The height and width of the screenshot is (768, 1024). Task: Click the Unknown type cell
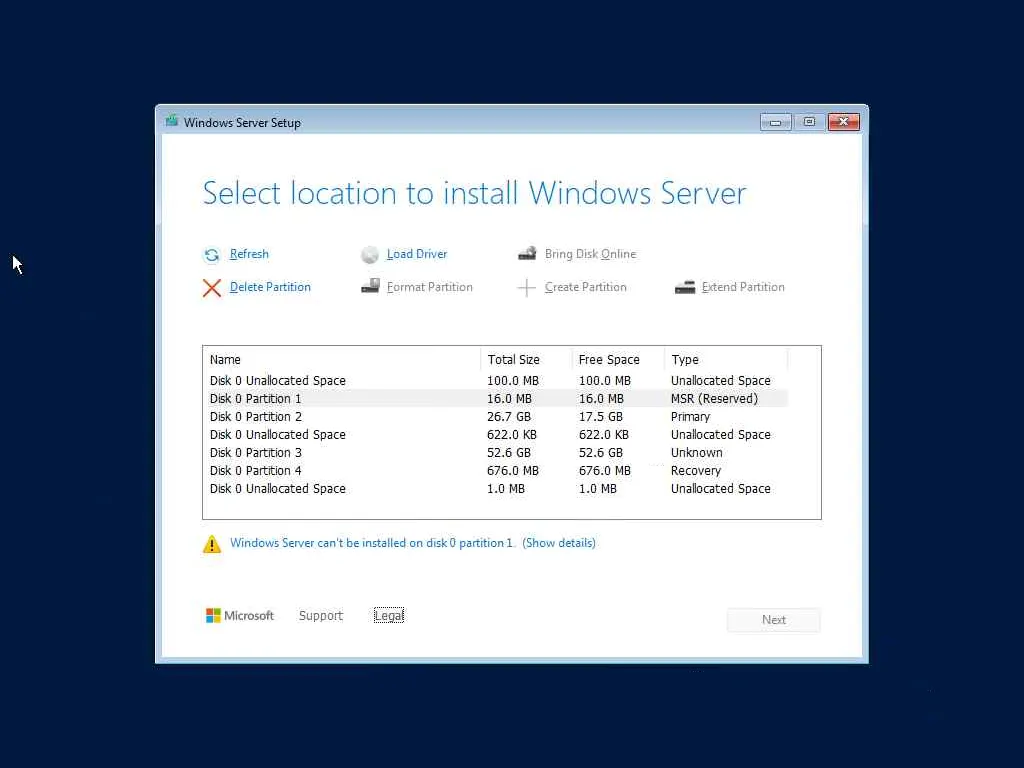[x=696, y=453]
